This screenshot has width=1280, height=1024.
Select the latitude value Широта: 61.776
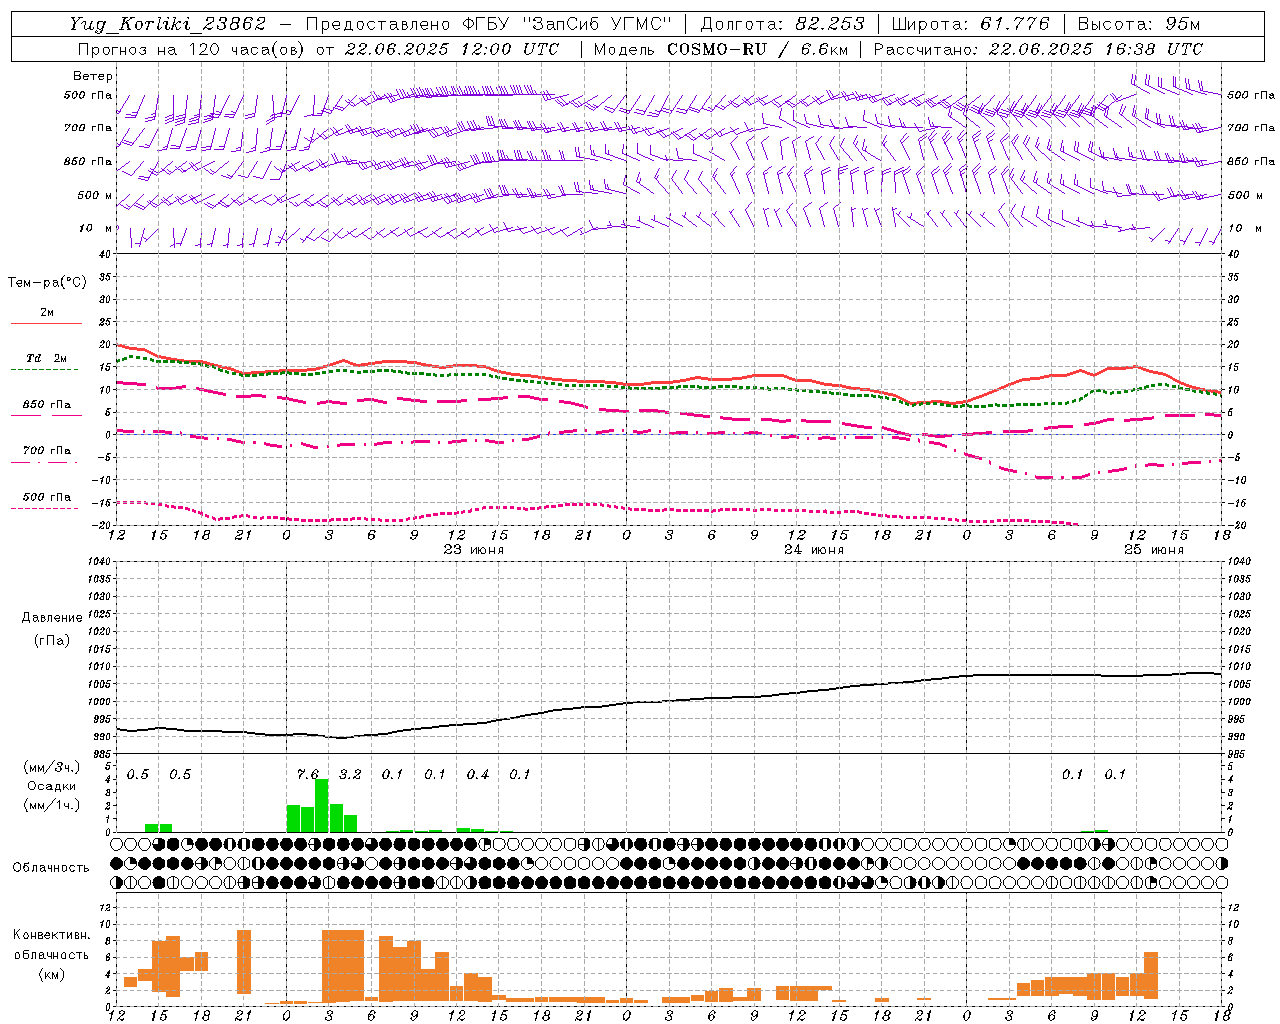970,24
